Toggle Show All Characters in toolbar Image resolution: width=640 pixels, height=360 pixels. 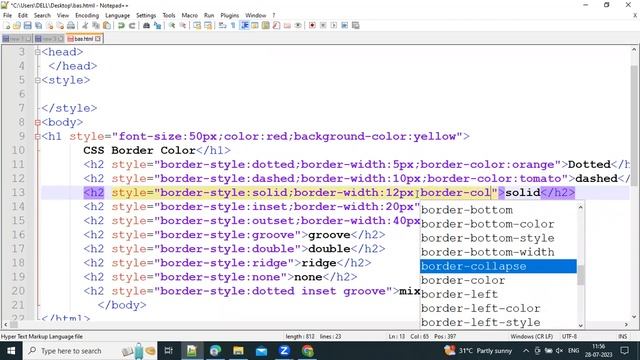233,25
